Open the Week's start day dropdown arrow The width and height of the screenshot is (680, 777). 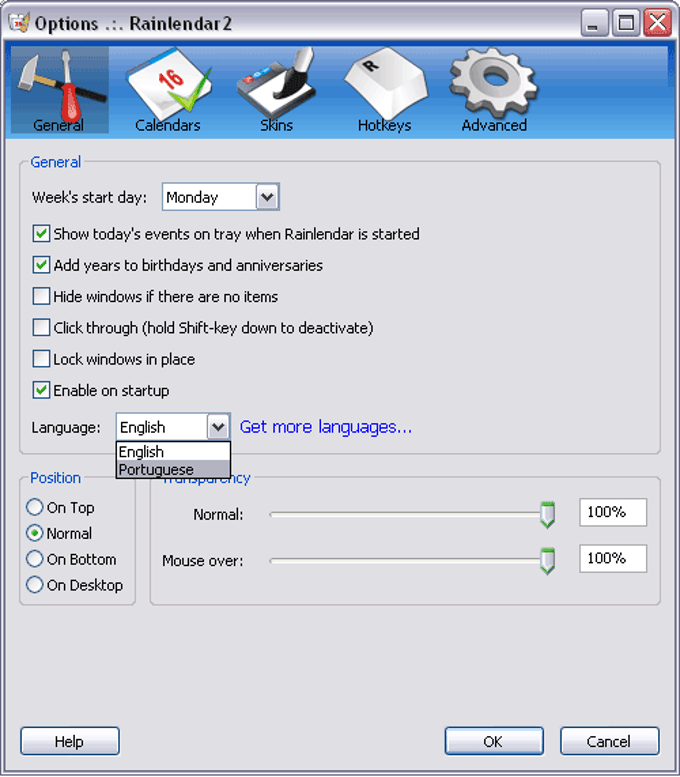268,197
